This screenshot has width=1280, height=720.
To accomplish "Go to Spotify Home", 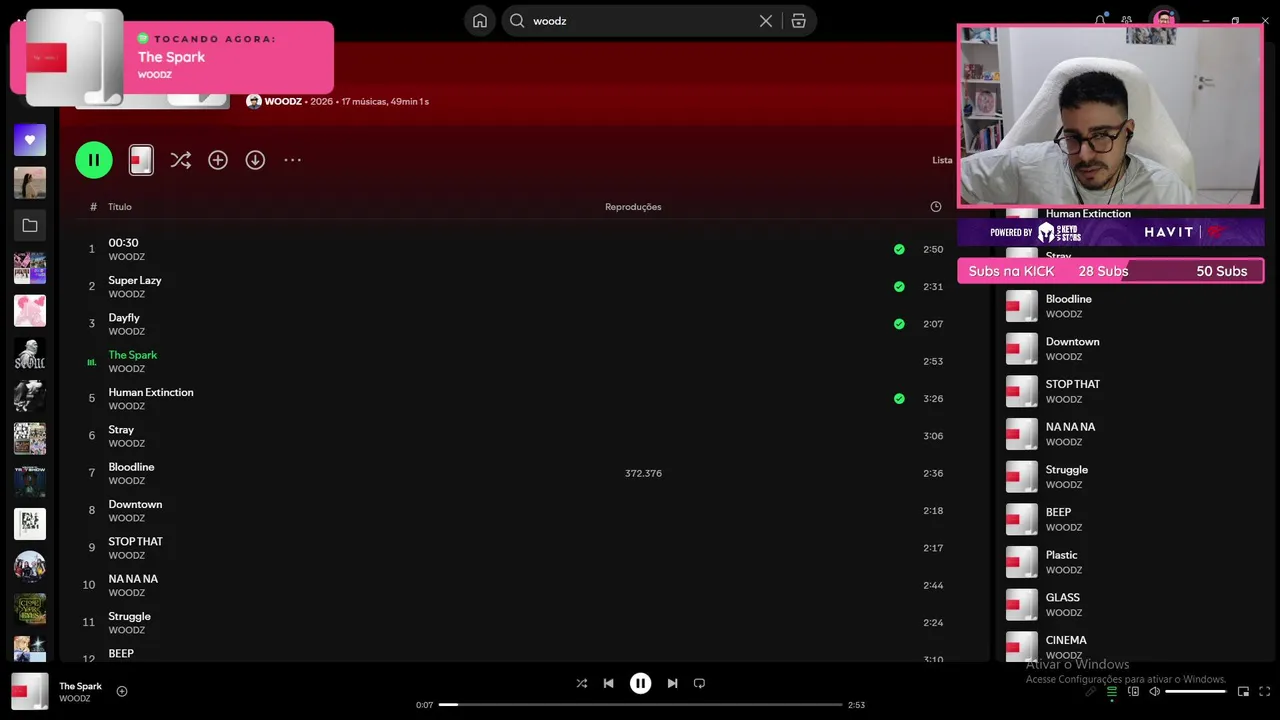I will coord(480,21).
